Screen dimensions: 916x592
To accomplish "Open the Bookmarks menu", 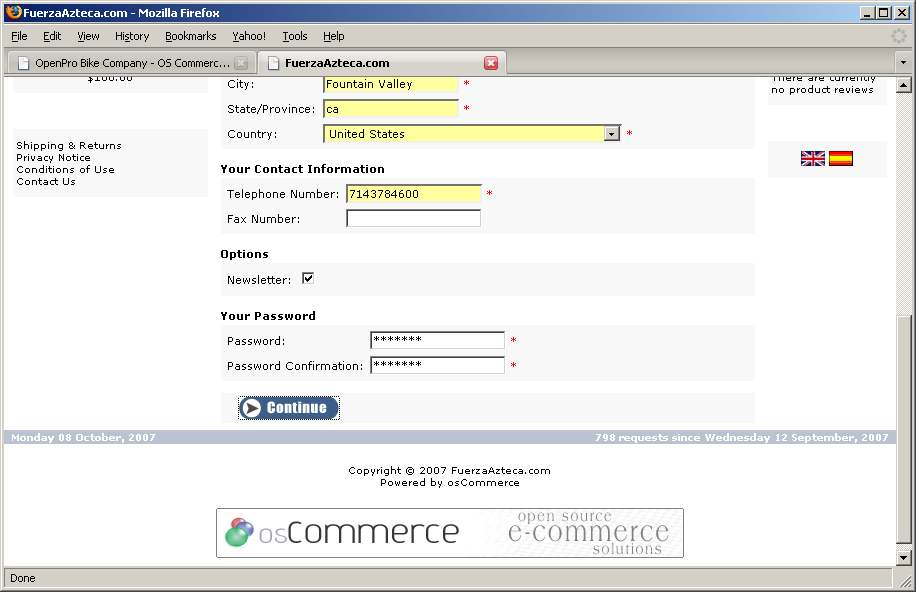I will click(x=190, y=36).
